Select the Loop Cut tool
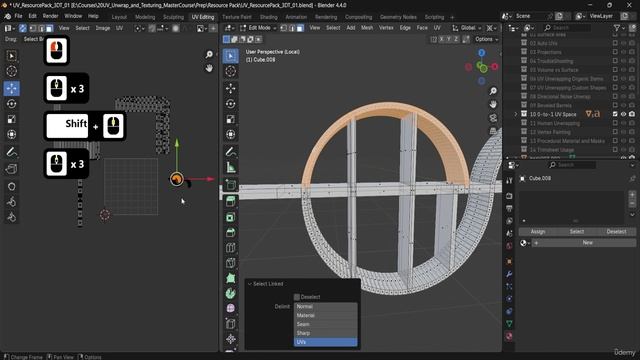The image size is (640, 360). [231, 248]
